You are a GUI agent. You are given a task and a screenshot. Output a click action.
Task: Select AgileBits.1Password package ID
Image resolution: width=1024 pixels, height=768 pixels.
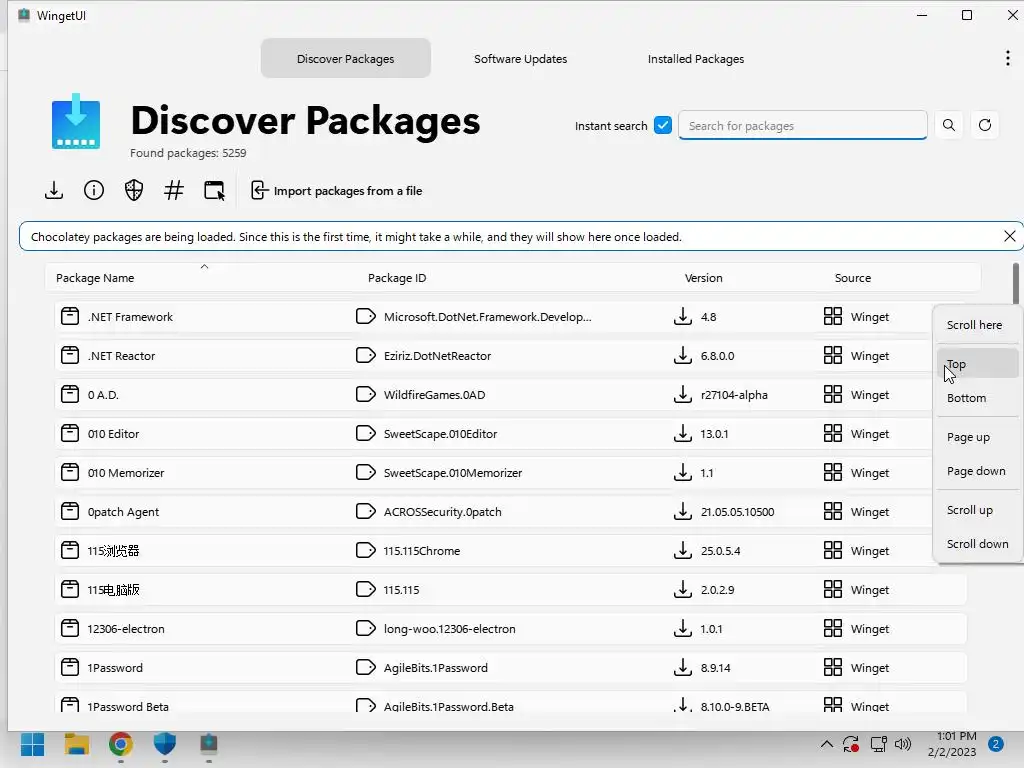coord(436,668)
